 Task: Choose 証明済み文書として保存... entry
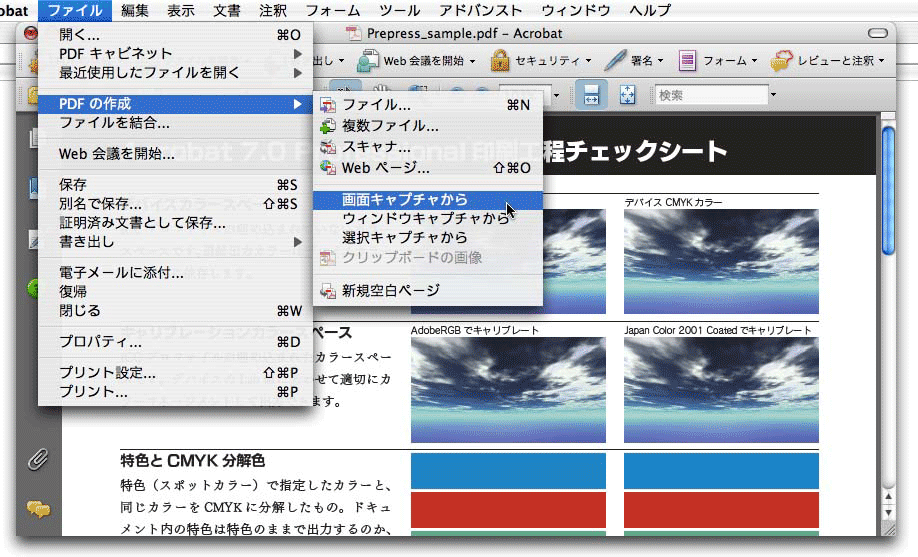(x=175, y=223)
